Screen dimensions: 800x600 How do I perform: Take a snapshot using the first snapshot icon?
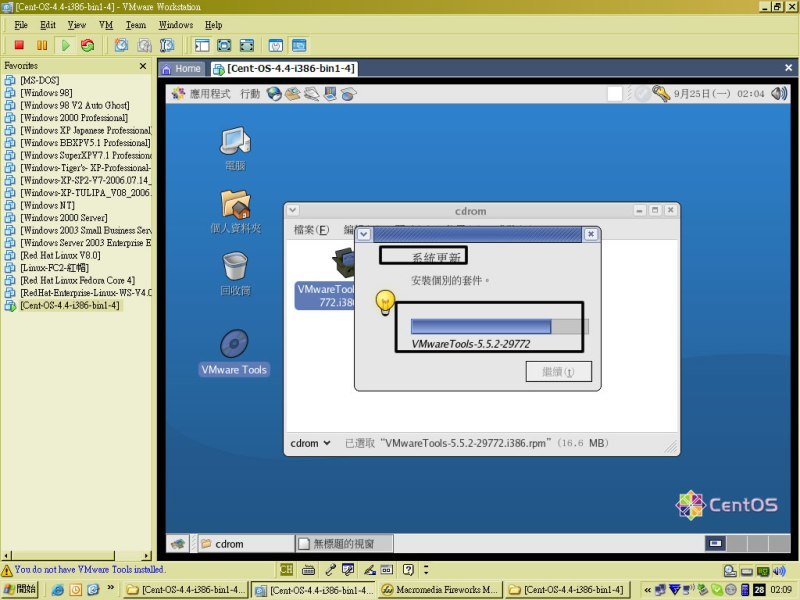121,45
